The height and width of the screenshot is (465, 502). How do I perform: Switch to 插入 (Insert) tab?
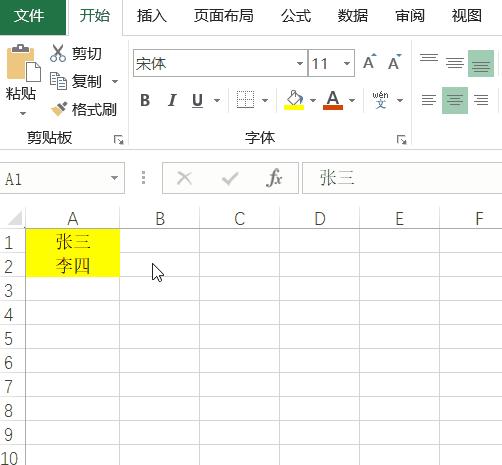[x=152, y=16]
